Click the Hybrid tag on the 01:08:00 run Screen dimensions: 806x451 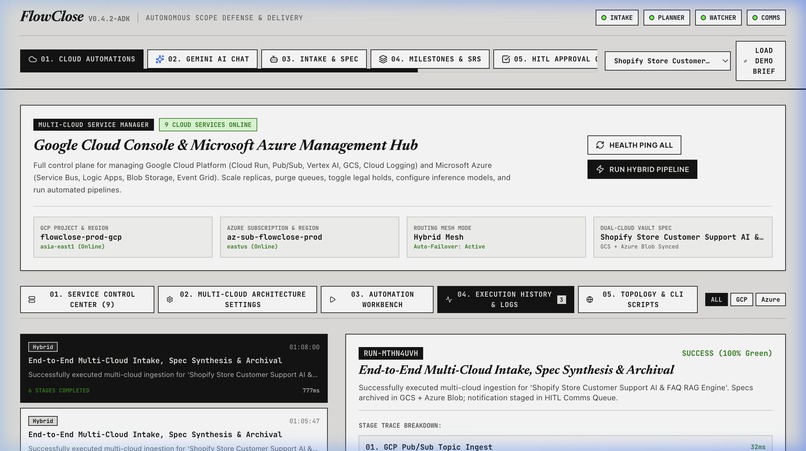coord(43,347)
